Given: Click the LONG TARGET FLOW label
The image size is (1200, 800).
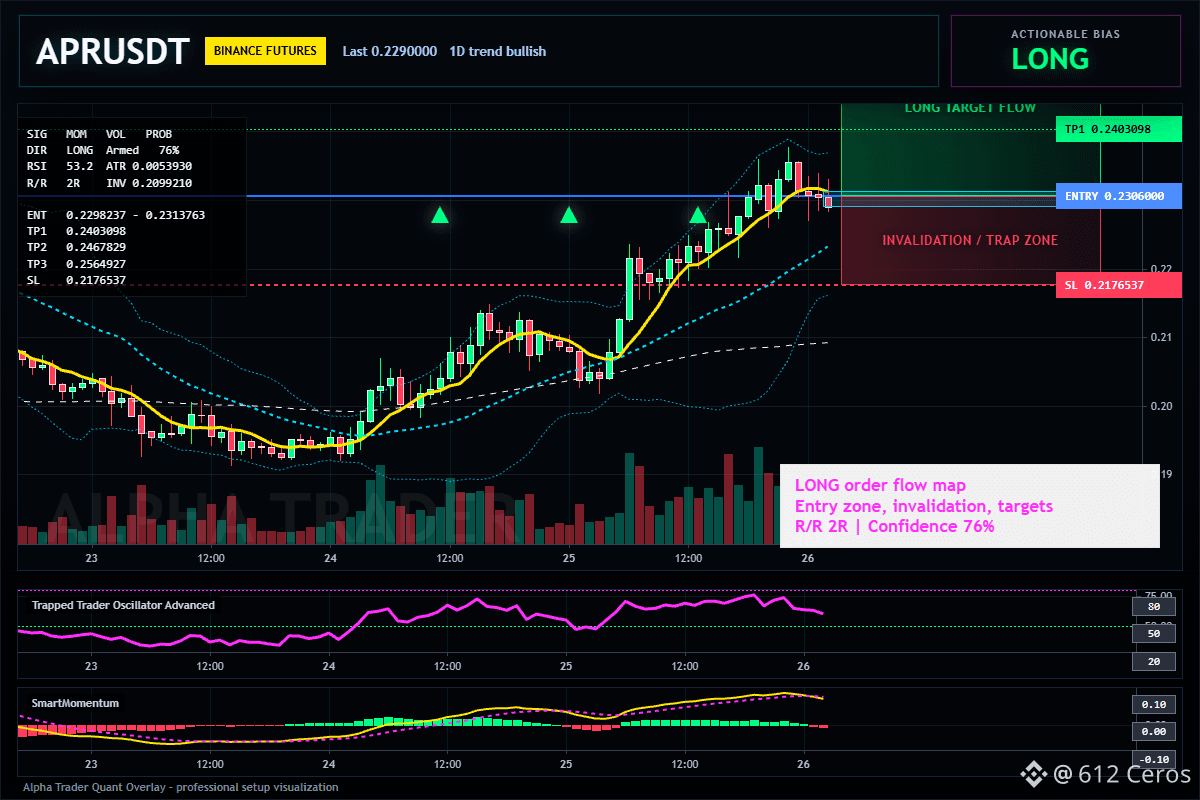Looking at the screenshot, I should (970, 107).
